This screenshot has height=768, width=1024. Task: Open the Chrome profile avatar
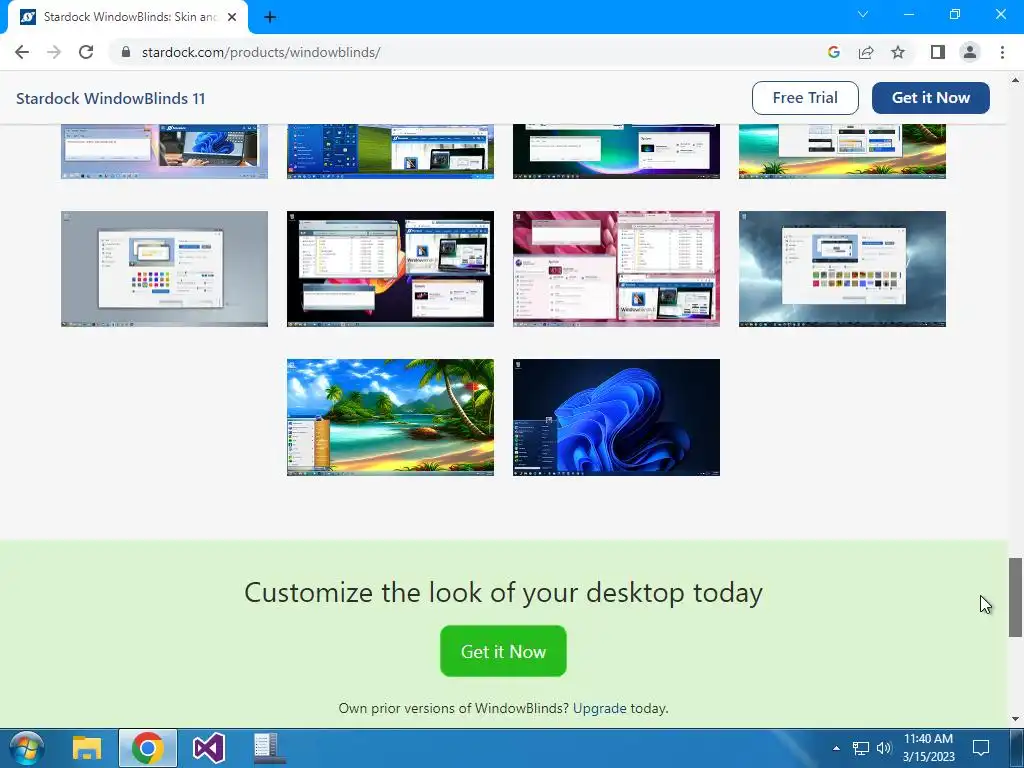point(970,52)
